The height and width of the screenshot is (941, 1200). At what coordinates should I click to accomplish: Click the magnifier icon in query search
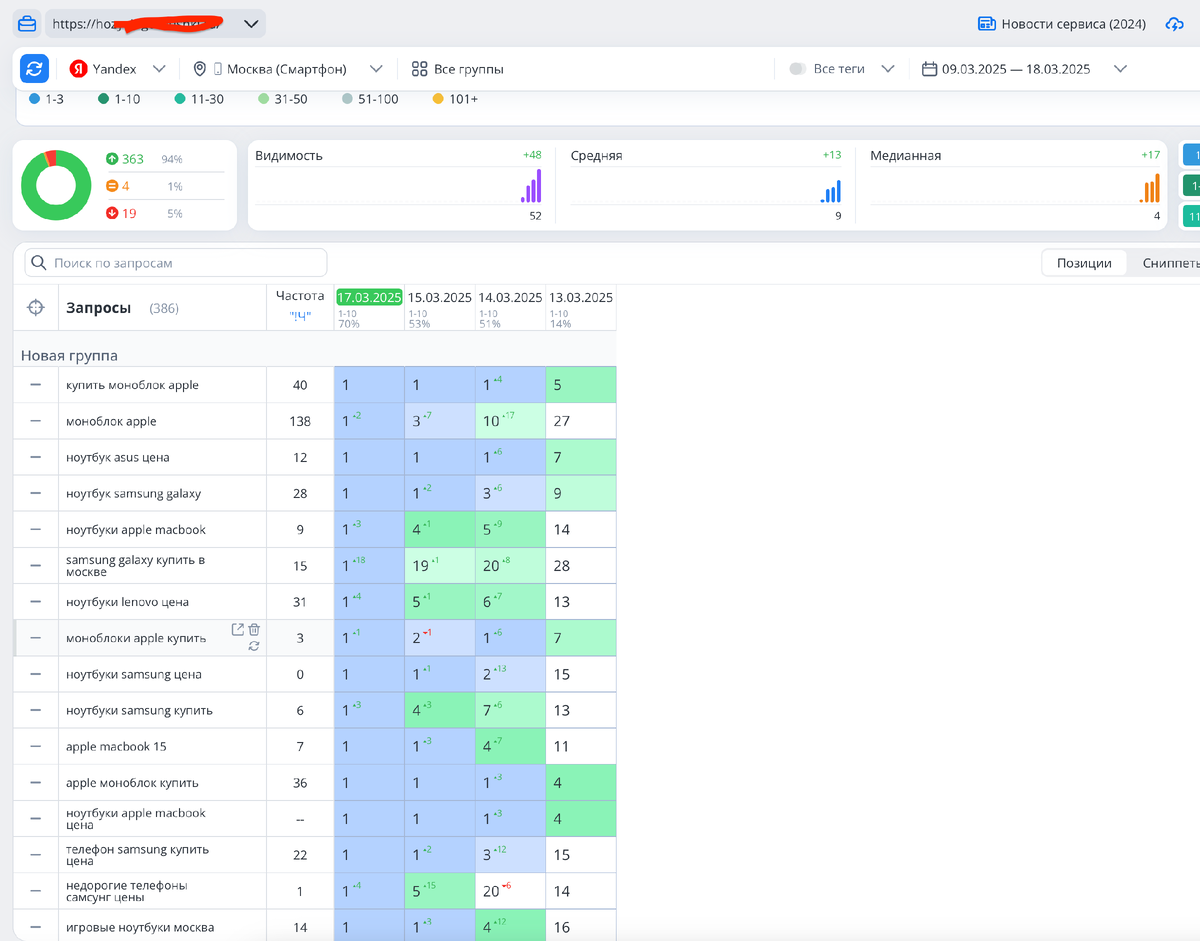coord(39,263)
